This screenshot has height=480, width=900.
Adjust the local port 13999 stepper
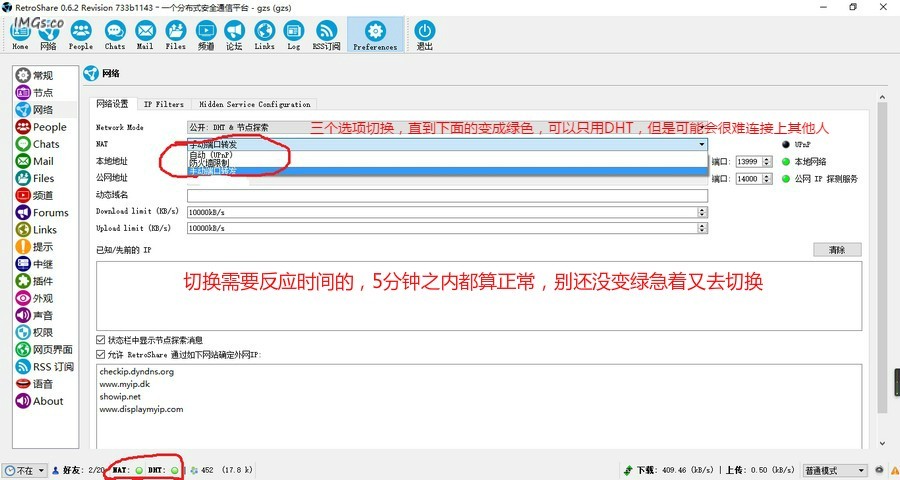pyautogui.click(x=766, y=162)
